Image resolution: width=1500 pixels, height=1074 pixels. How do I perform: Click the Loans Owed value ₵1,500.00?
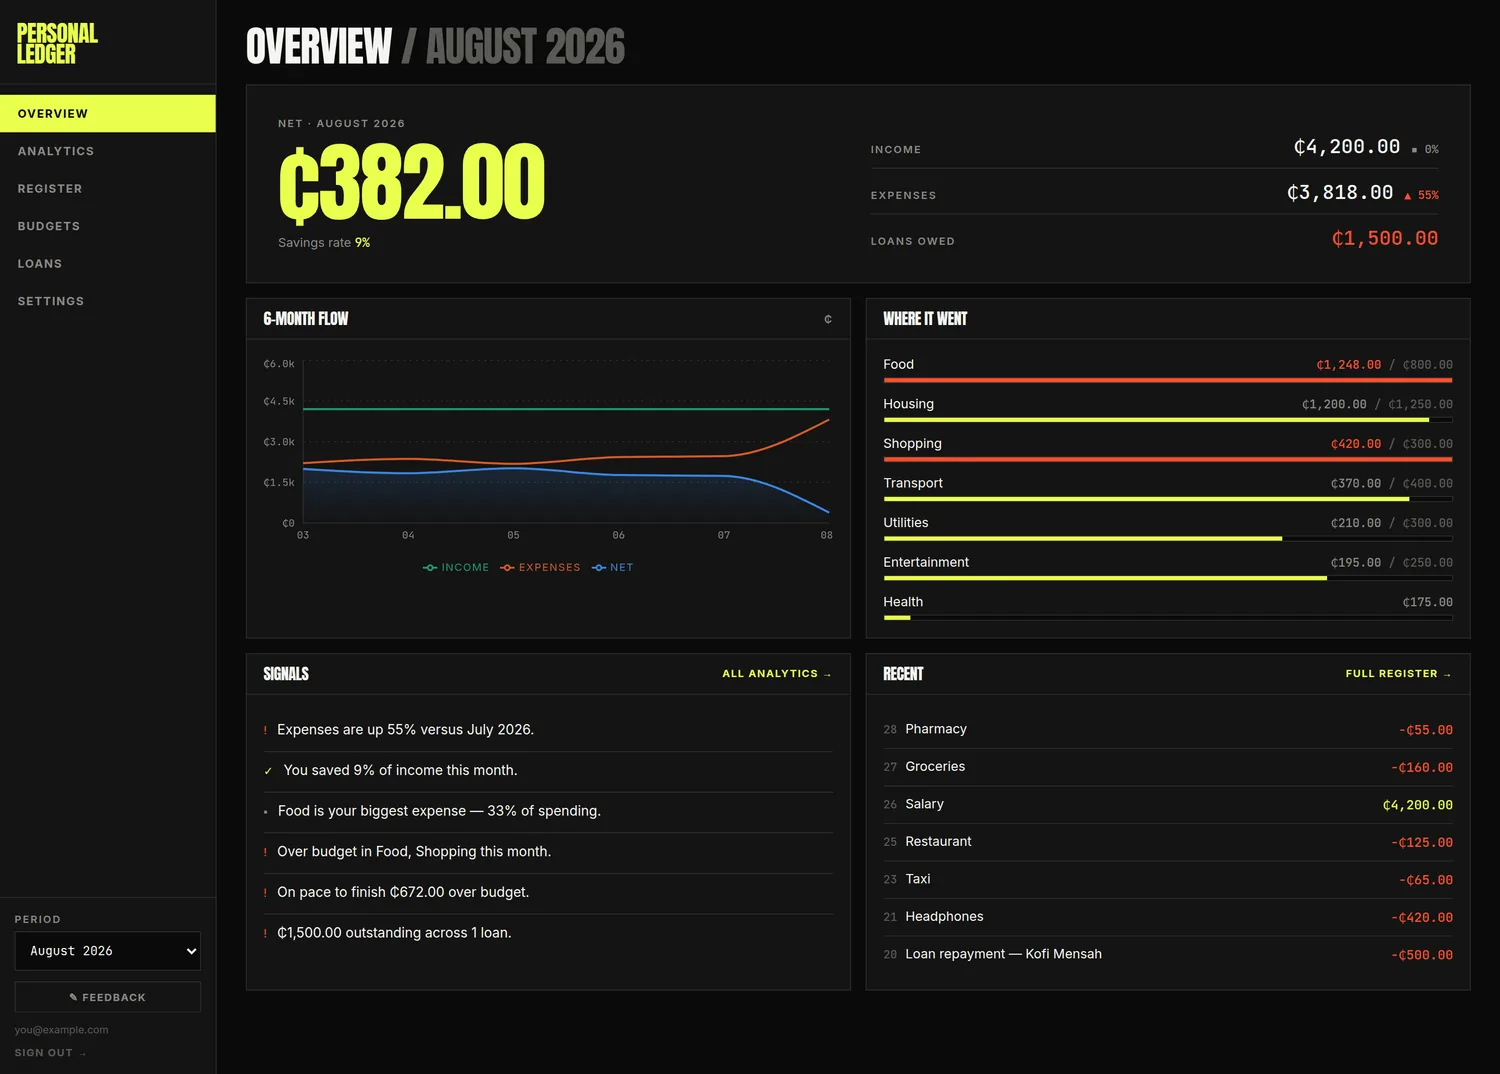[x=1385, y=238]
